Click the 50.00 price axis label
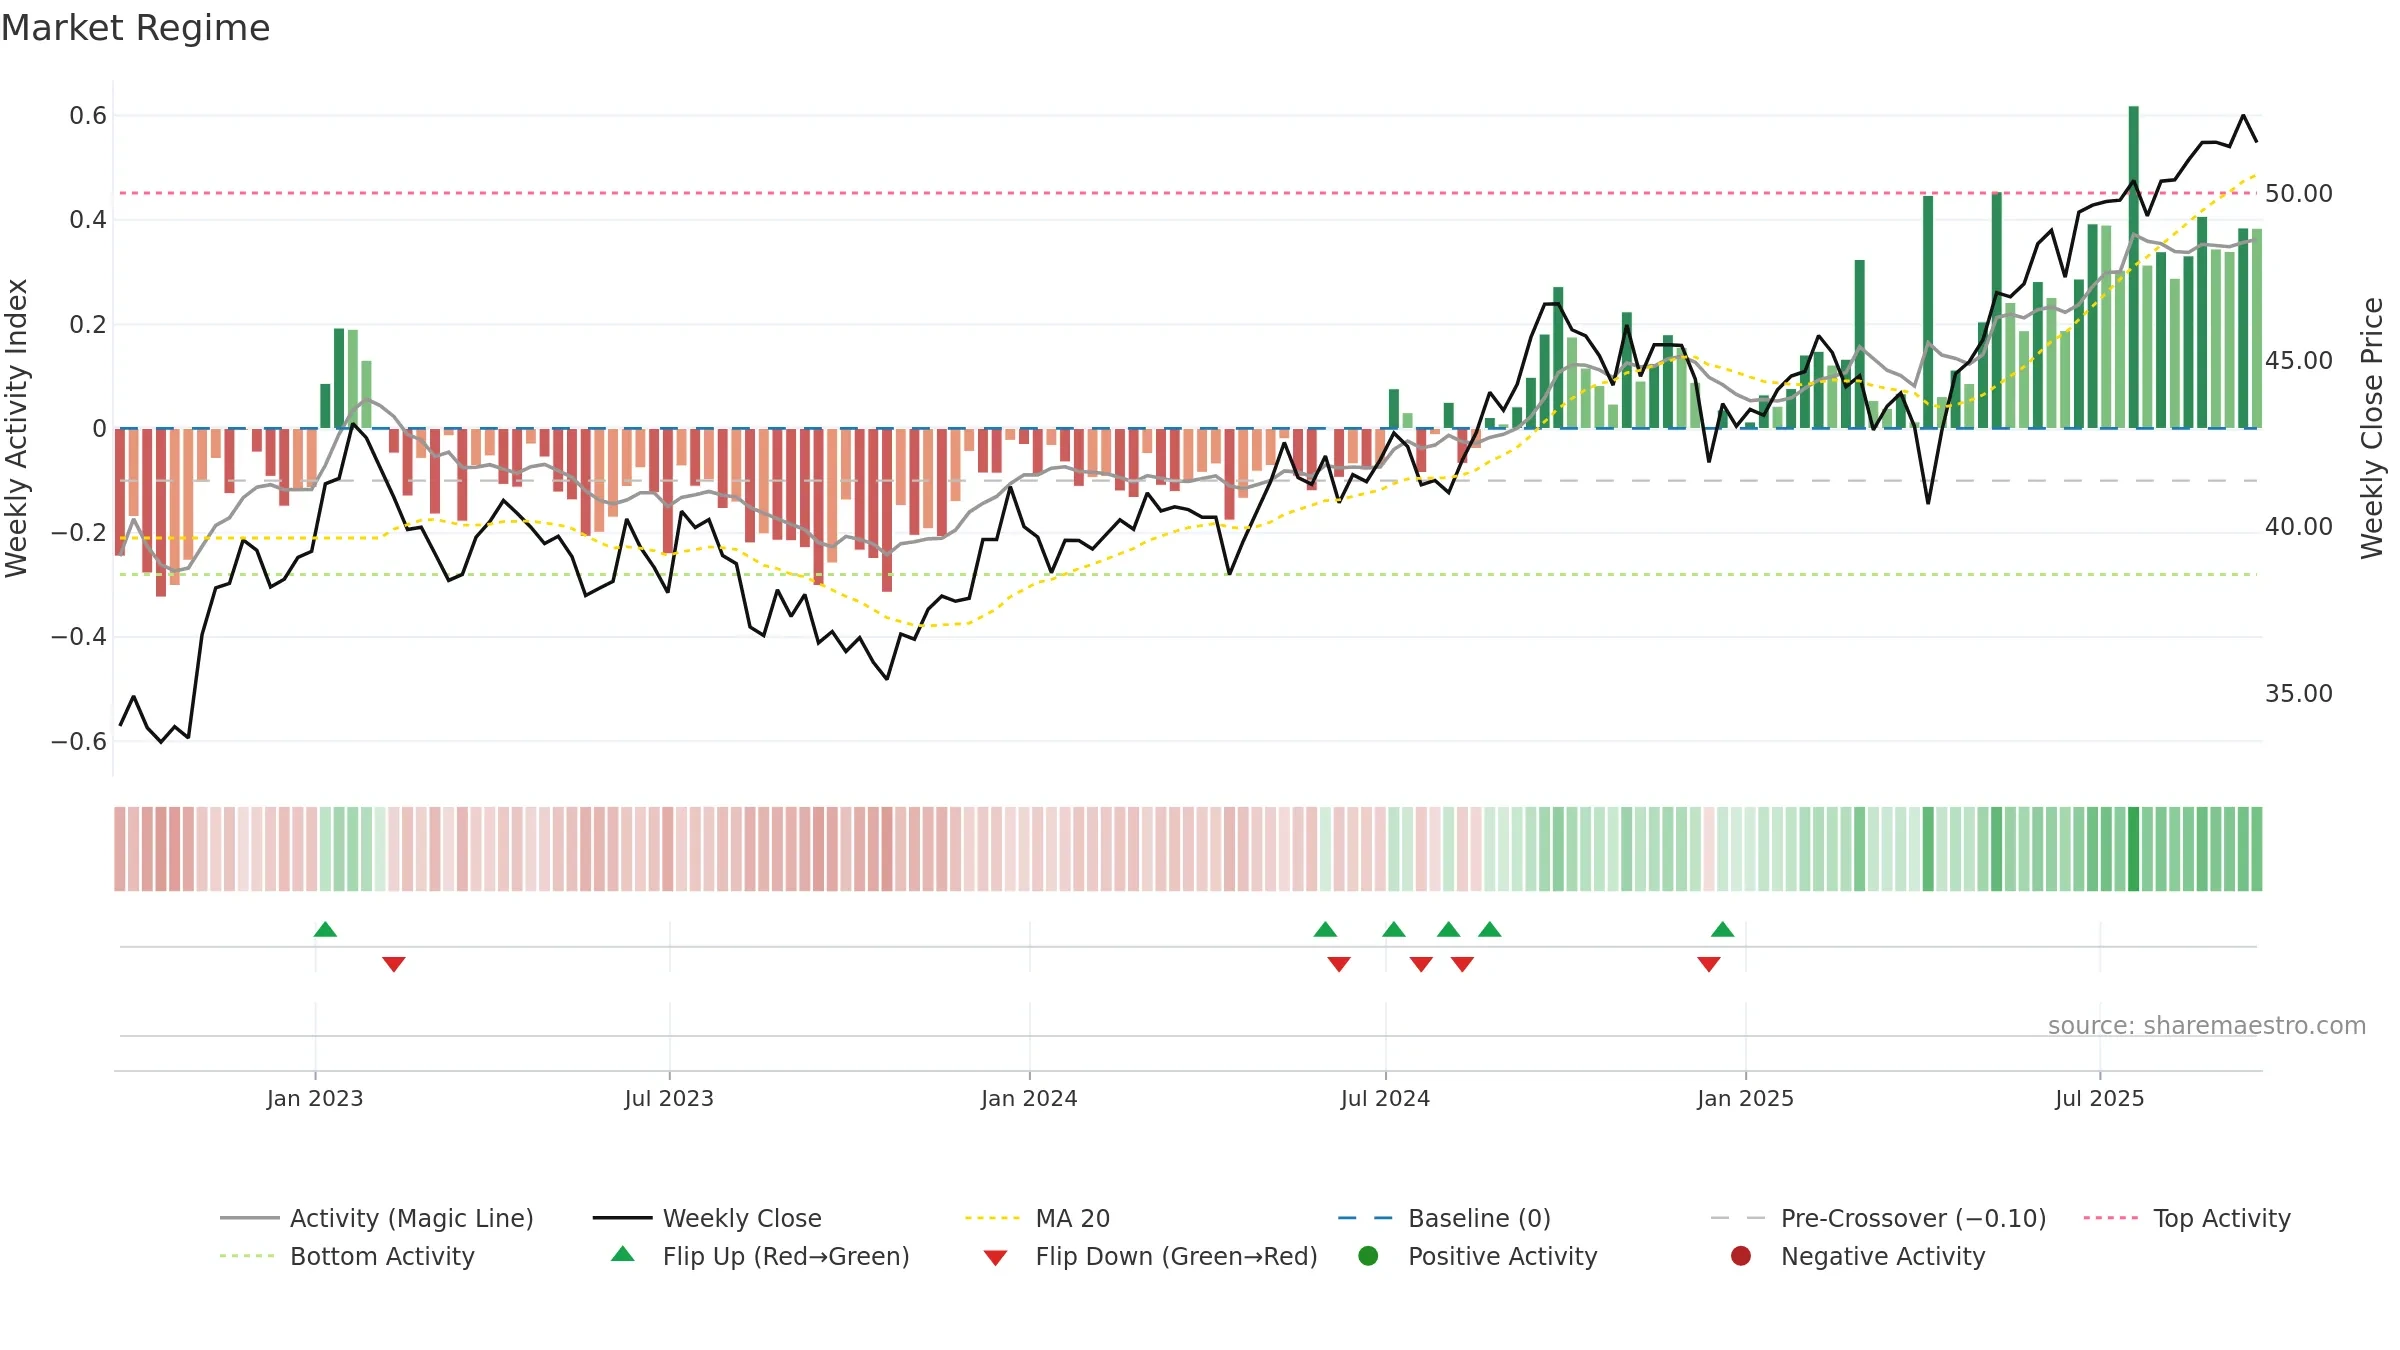The image size is (2400, 1350). pyautogui.click(x=2298, y=194)
